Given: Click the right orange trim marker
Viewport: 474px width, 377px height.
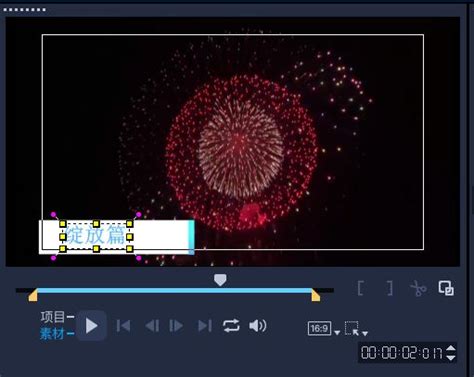Looking at the screenshot, I should coord(315,296).
